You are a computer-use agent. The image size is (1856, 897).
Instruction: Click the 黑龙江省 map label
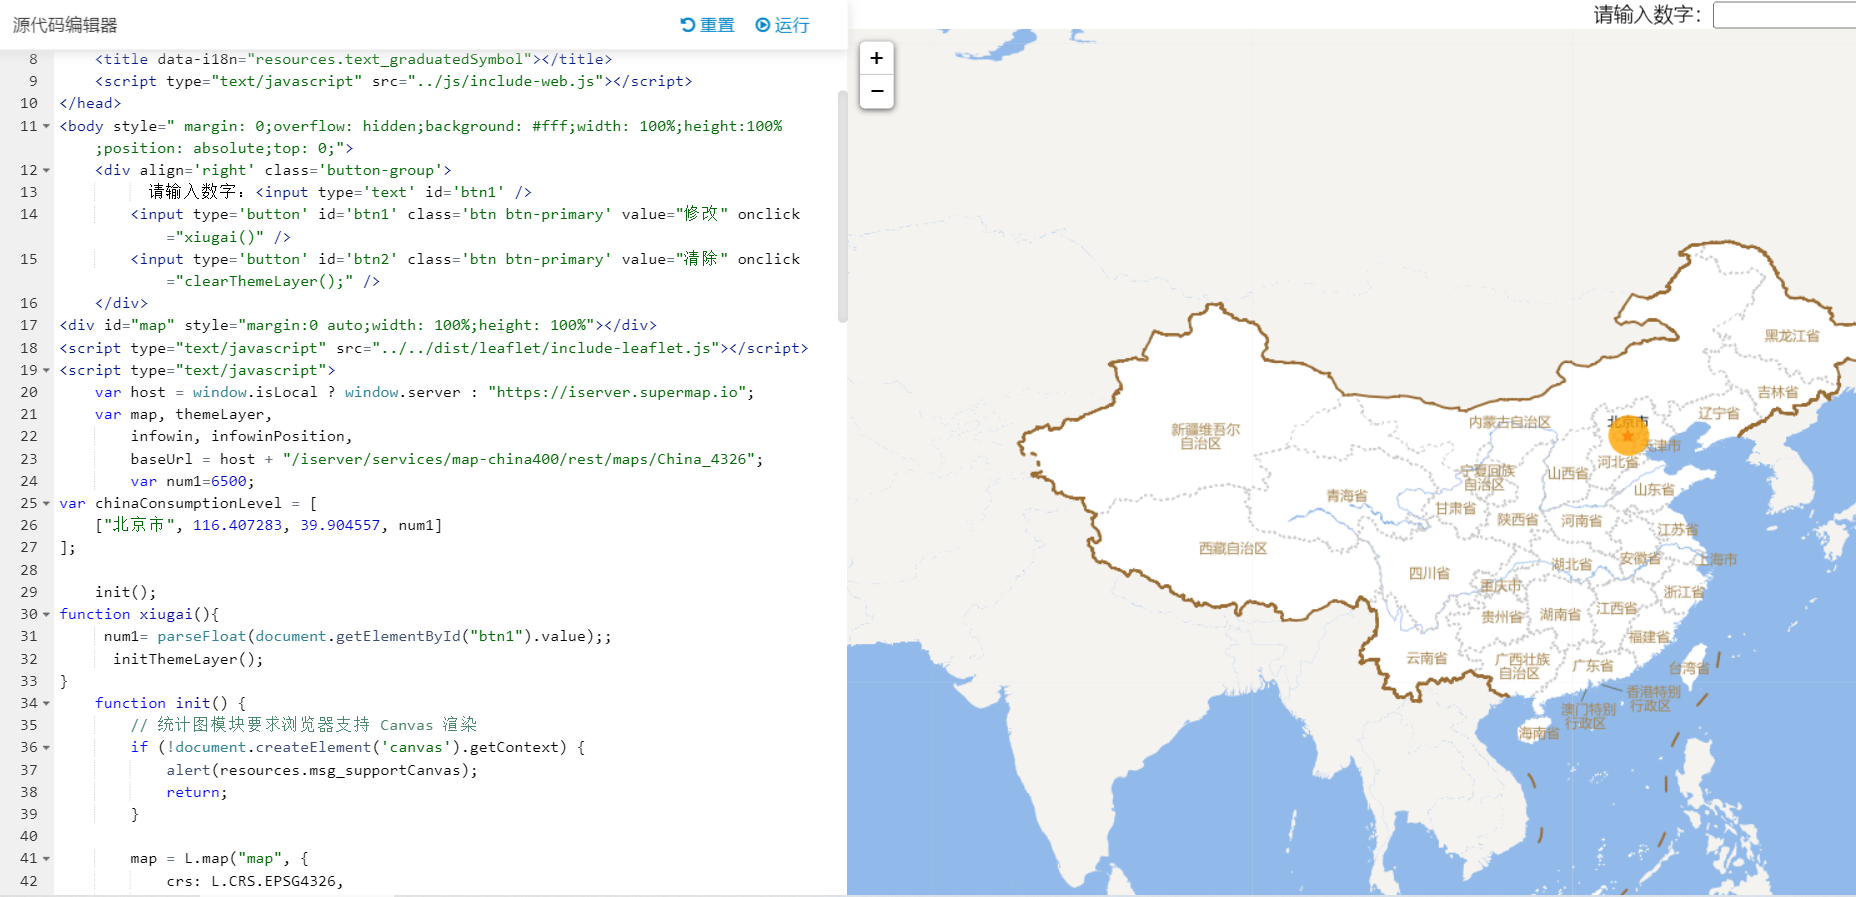coord(1792,335)
